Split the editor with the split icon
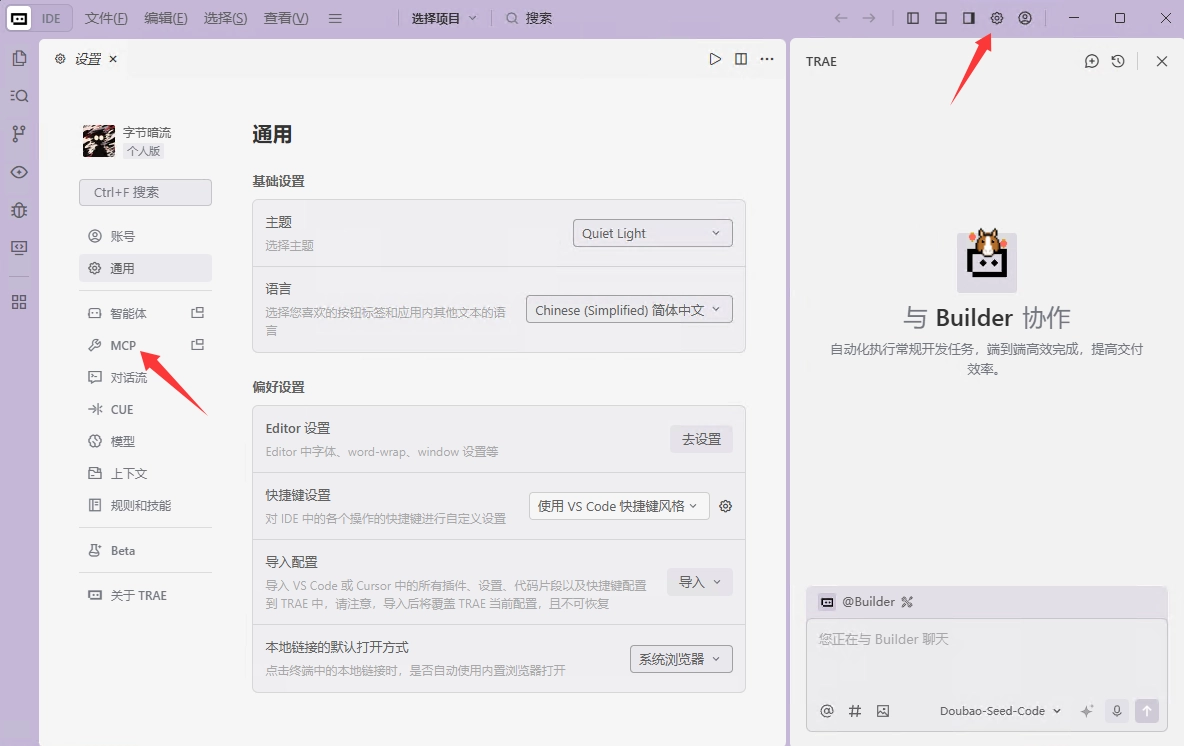Screen dimensions: 1184x746 (741, 59)
